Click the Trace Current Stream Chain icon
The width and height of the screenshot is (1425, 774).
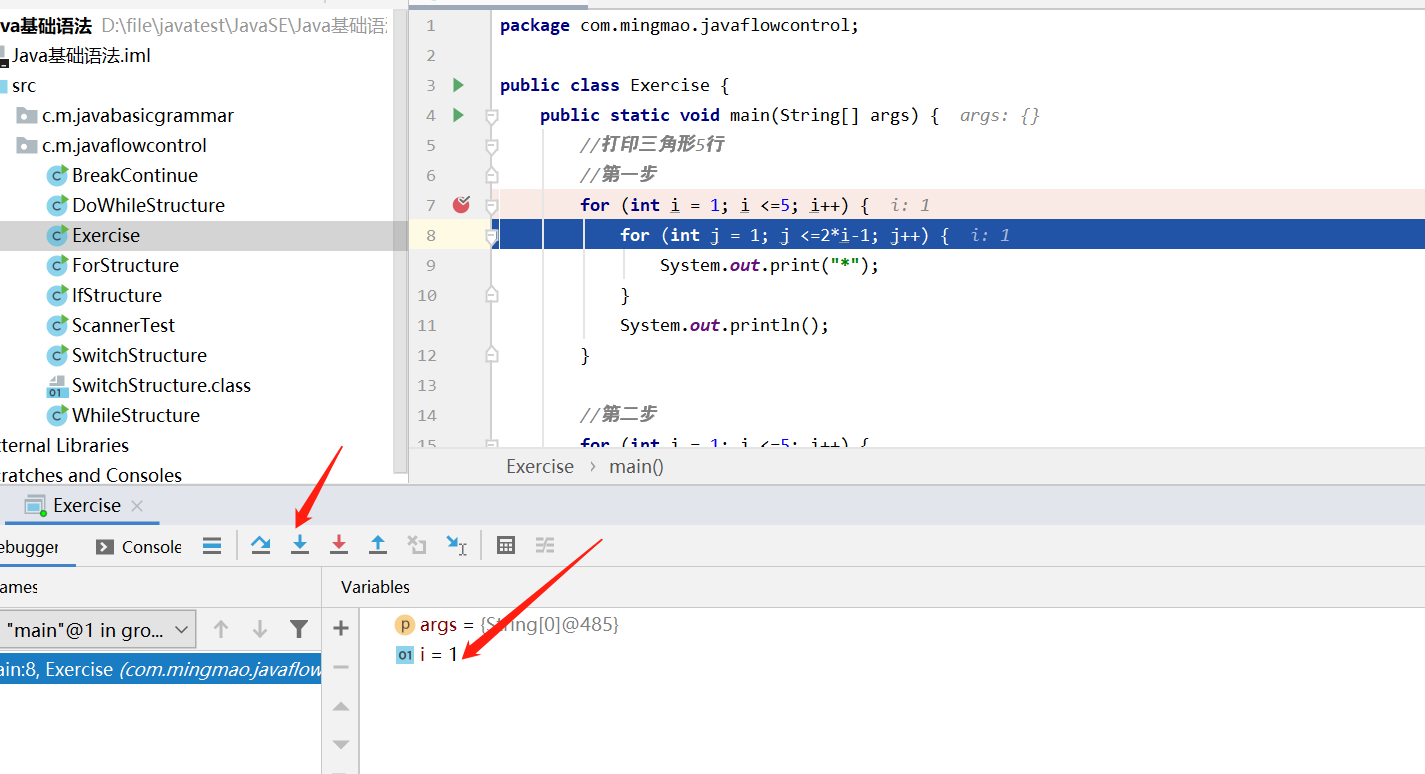point(545,545)
